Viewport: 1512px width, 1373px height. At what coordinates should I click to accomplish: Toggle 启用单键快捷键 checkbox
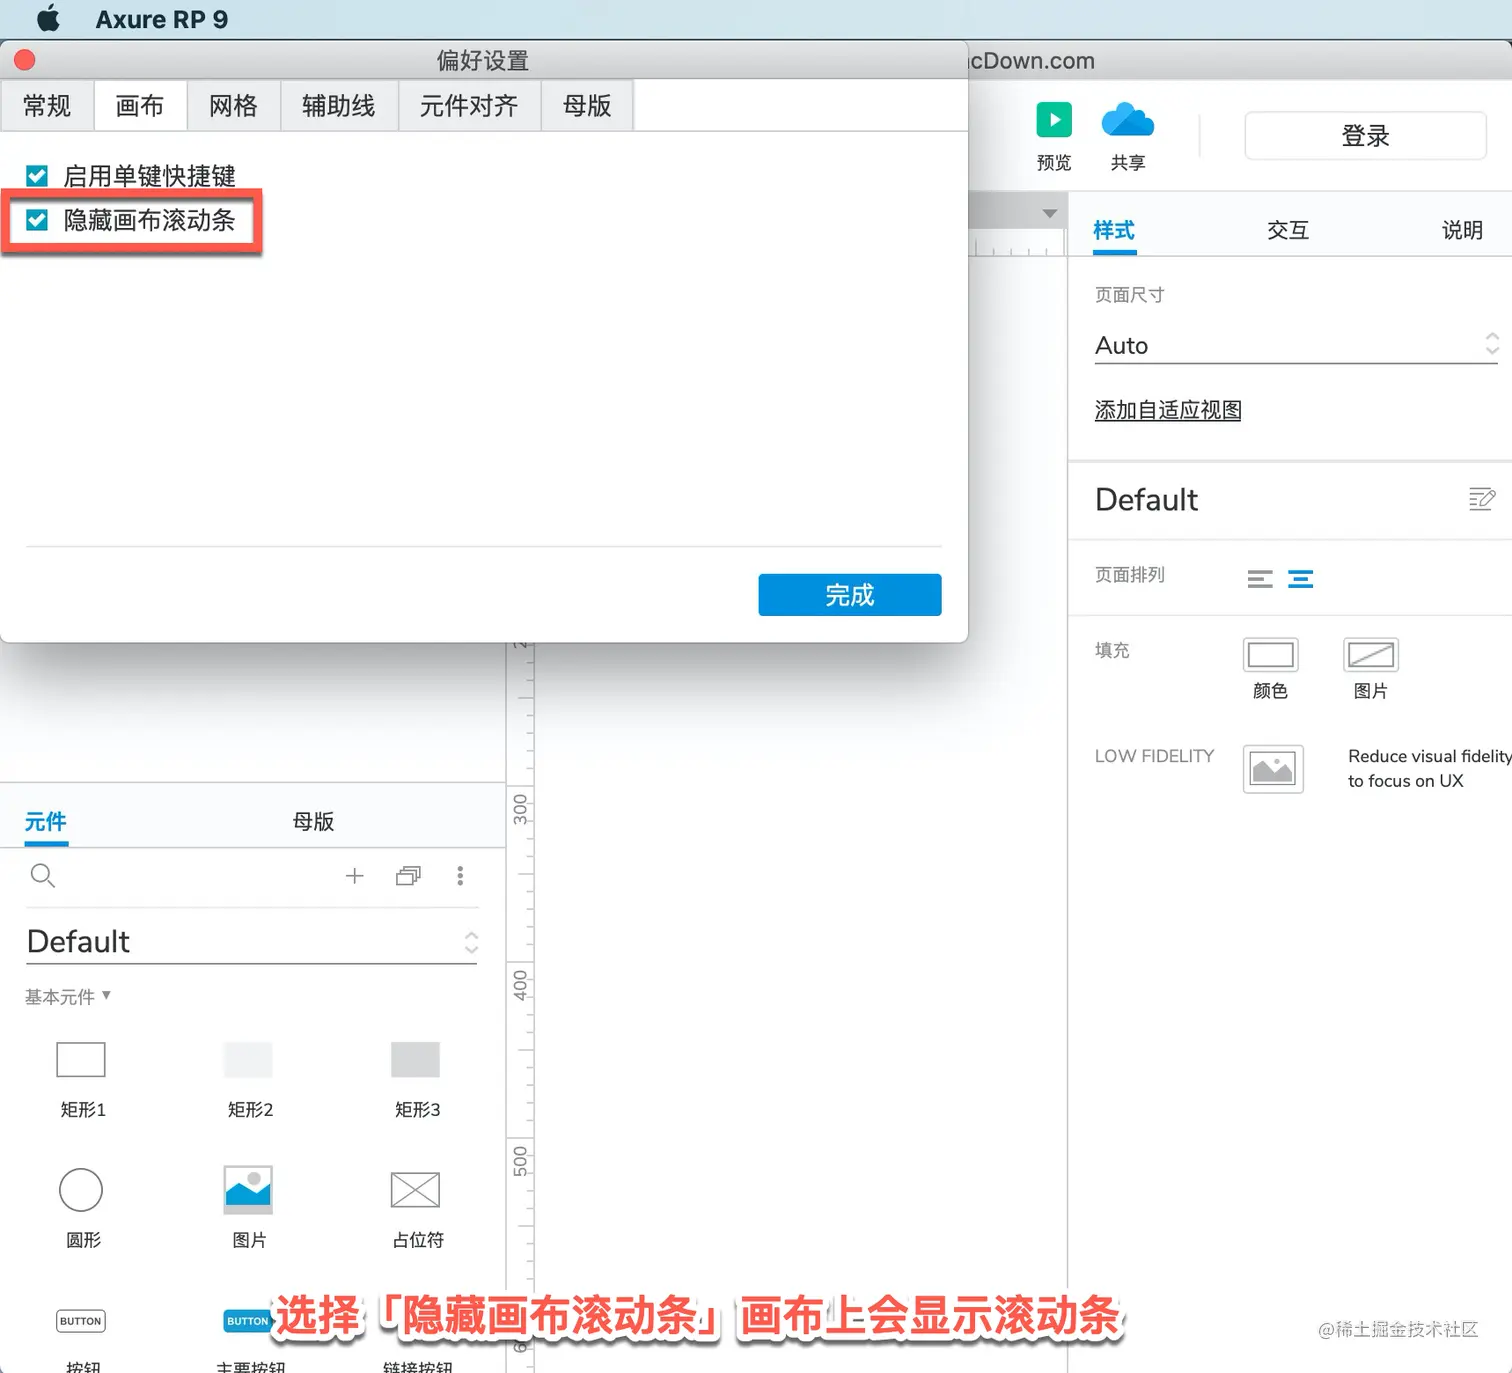coord(37,176)
